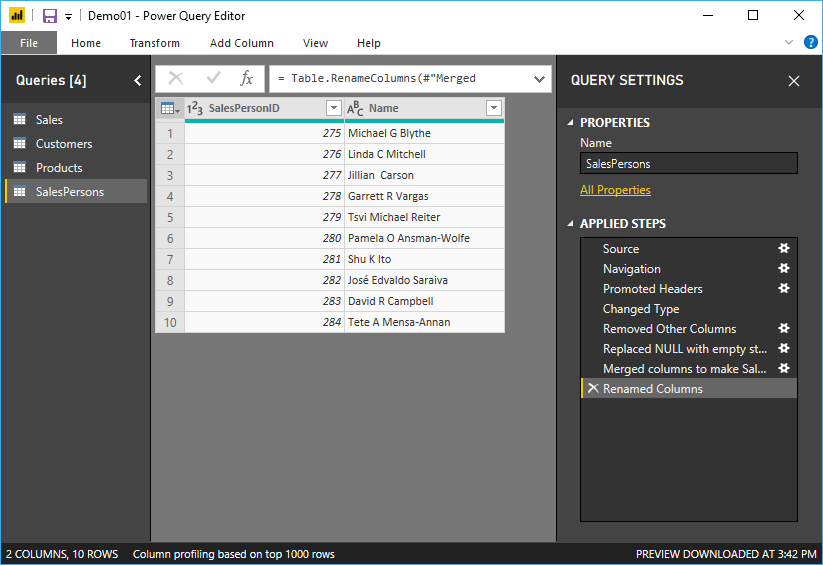Image resolution: width=823 pixels, height=565 pixels.
Task: Select the cell Michael G Blythe
Action: [x=424, y=133]
